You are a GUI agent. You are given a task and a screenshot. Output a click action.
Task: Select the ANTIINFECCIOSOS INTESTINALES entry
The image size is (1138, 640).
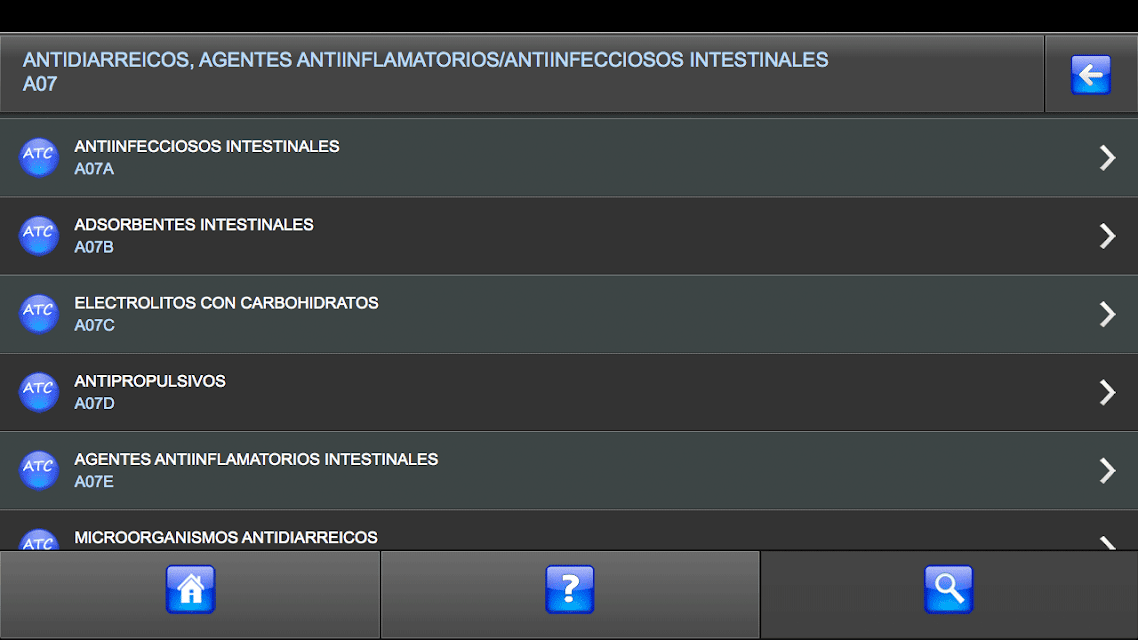click(569, 157)
